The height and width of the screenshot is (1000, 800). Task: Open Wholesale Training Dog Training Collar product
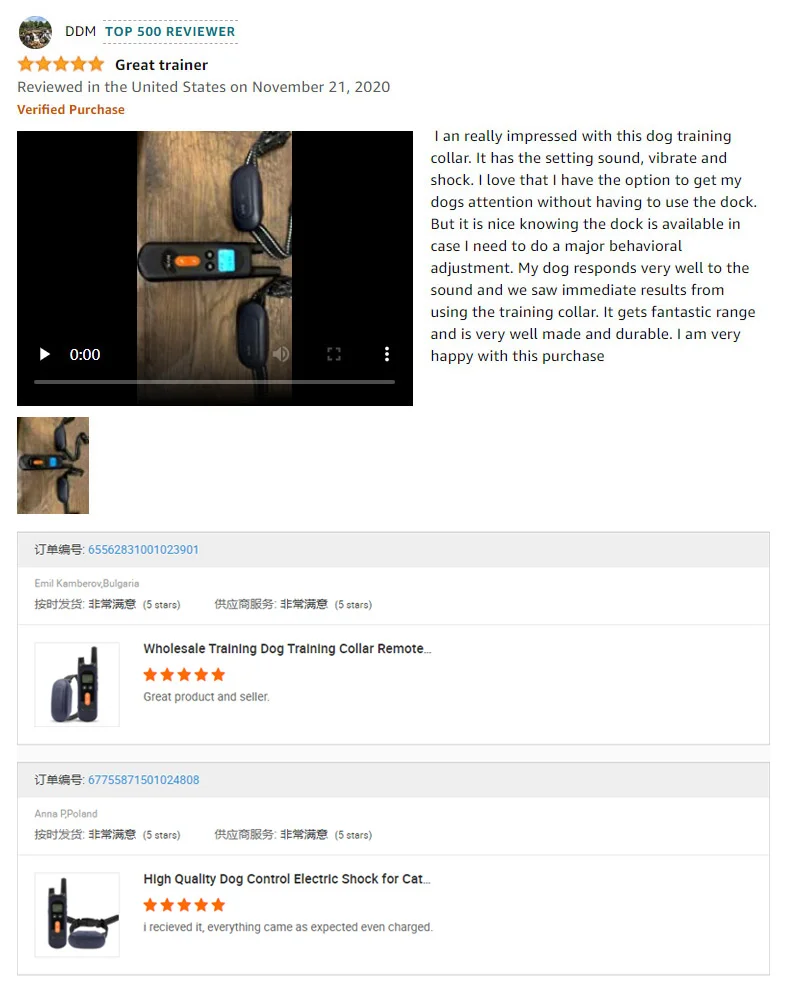tap(287, 649)
